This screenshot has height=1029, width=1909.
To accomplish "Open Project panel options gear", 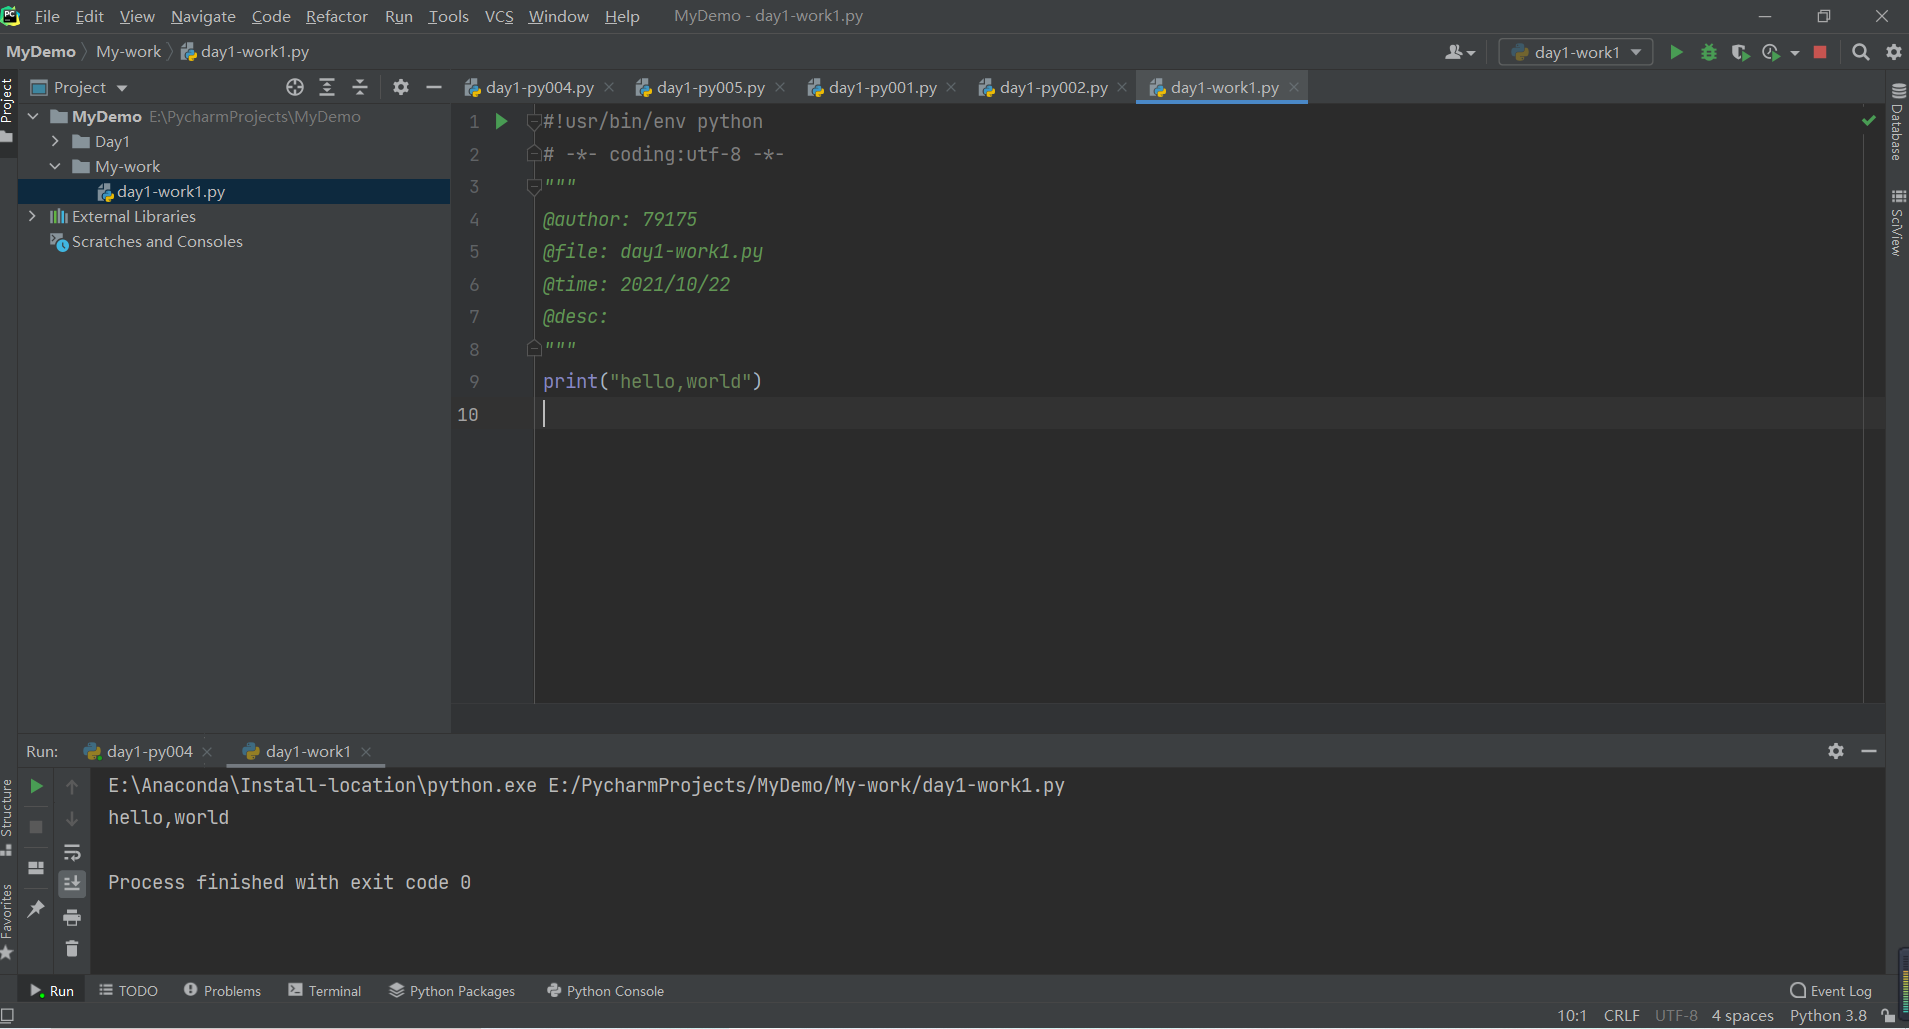I will [401, 87].
